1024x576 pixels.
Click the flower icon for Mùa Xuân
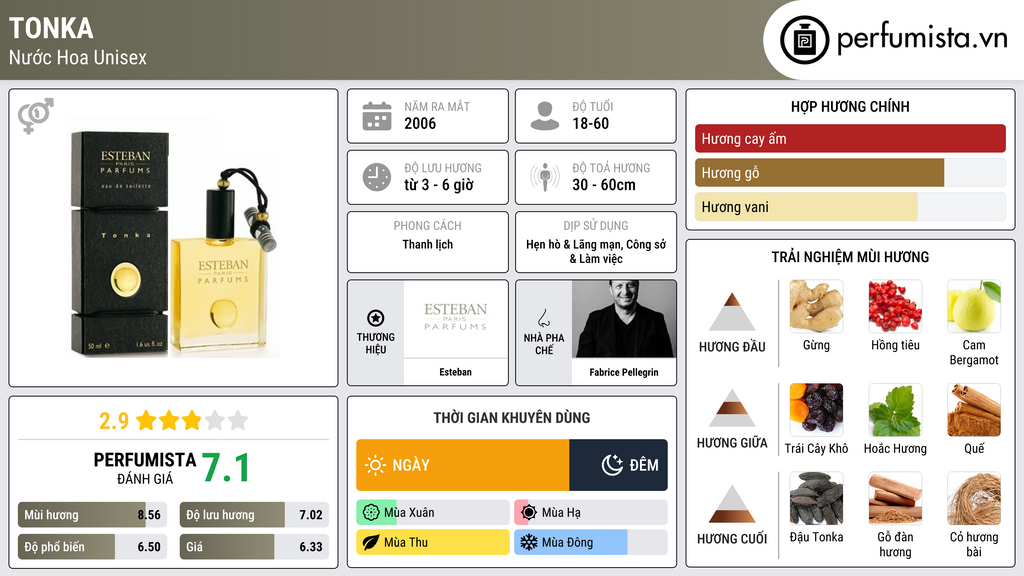(370, 513)
